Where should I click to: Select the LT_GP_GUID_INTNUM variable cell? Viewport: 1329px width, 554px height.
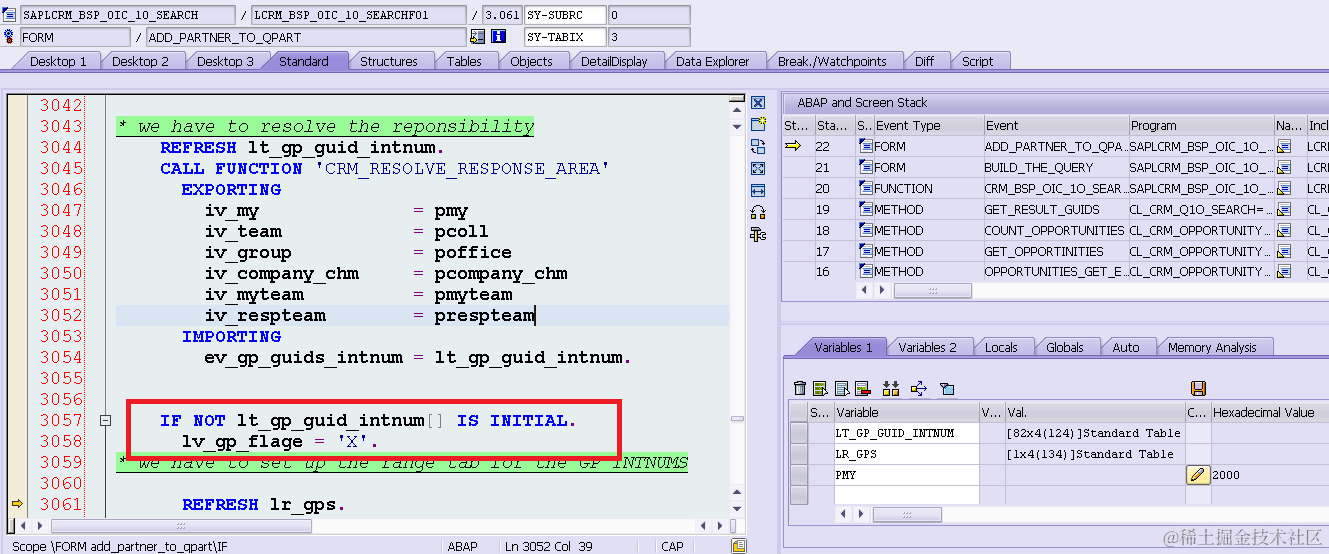(x=905, y=433)
